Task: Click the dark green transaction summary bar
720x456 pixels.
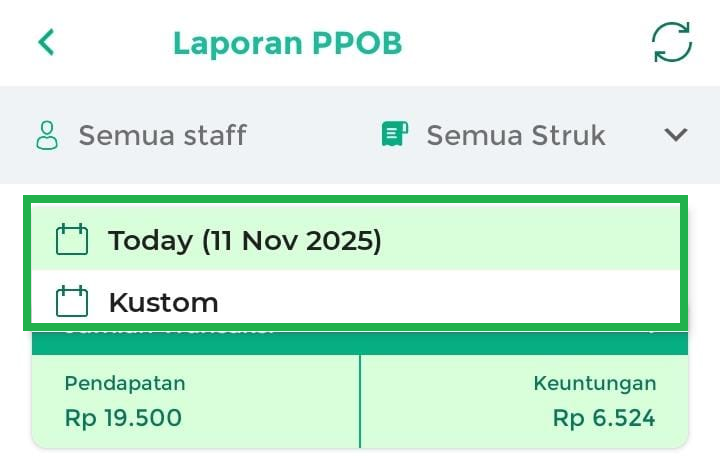Action: (360, 341)
